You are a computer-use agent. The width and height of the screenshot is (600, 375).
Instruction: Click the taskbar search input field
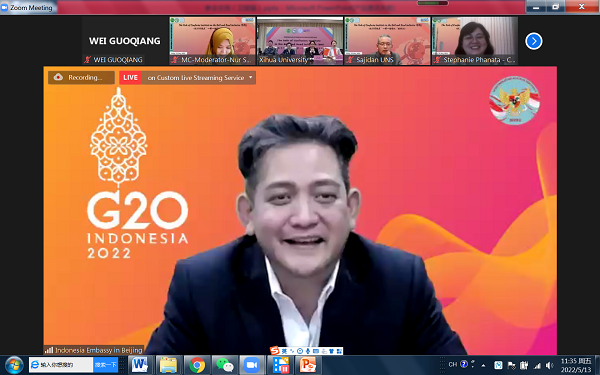pos(61,365)
